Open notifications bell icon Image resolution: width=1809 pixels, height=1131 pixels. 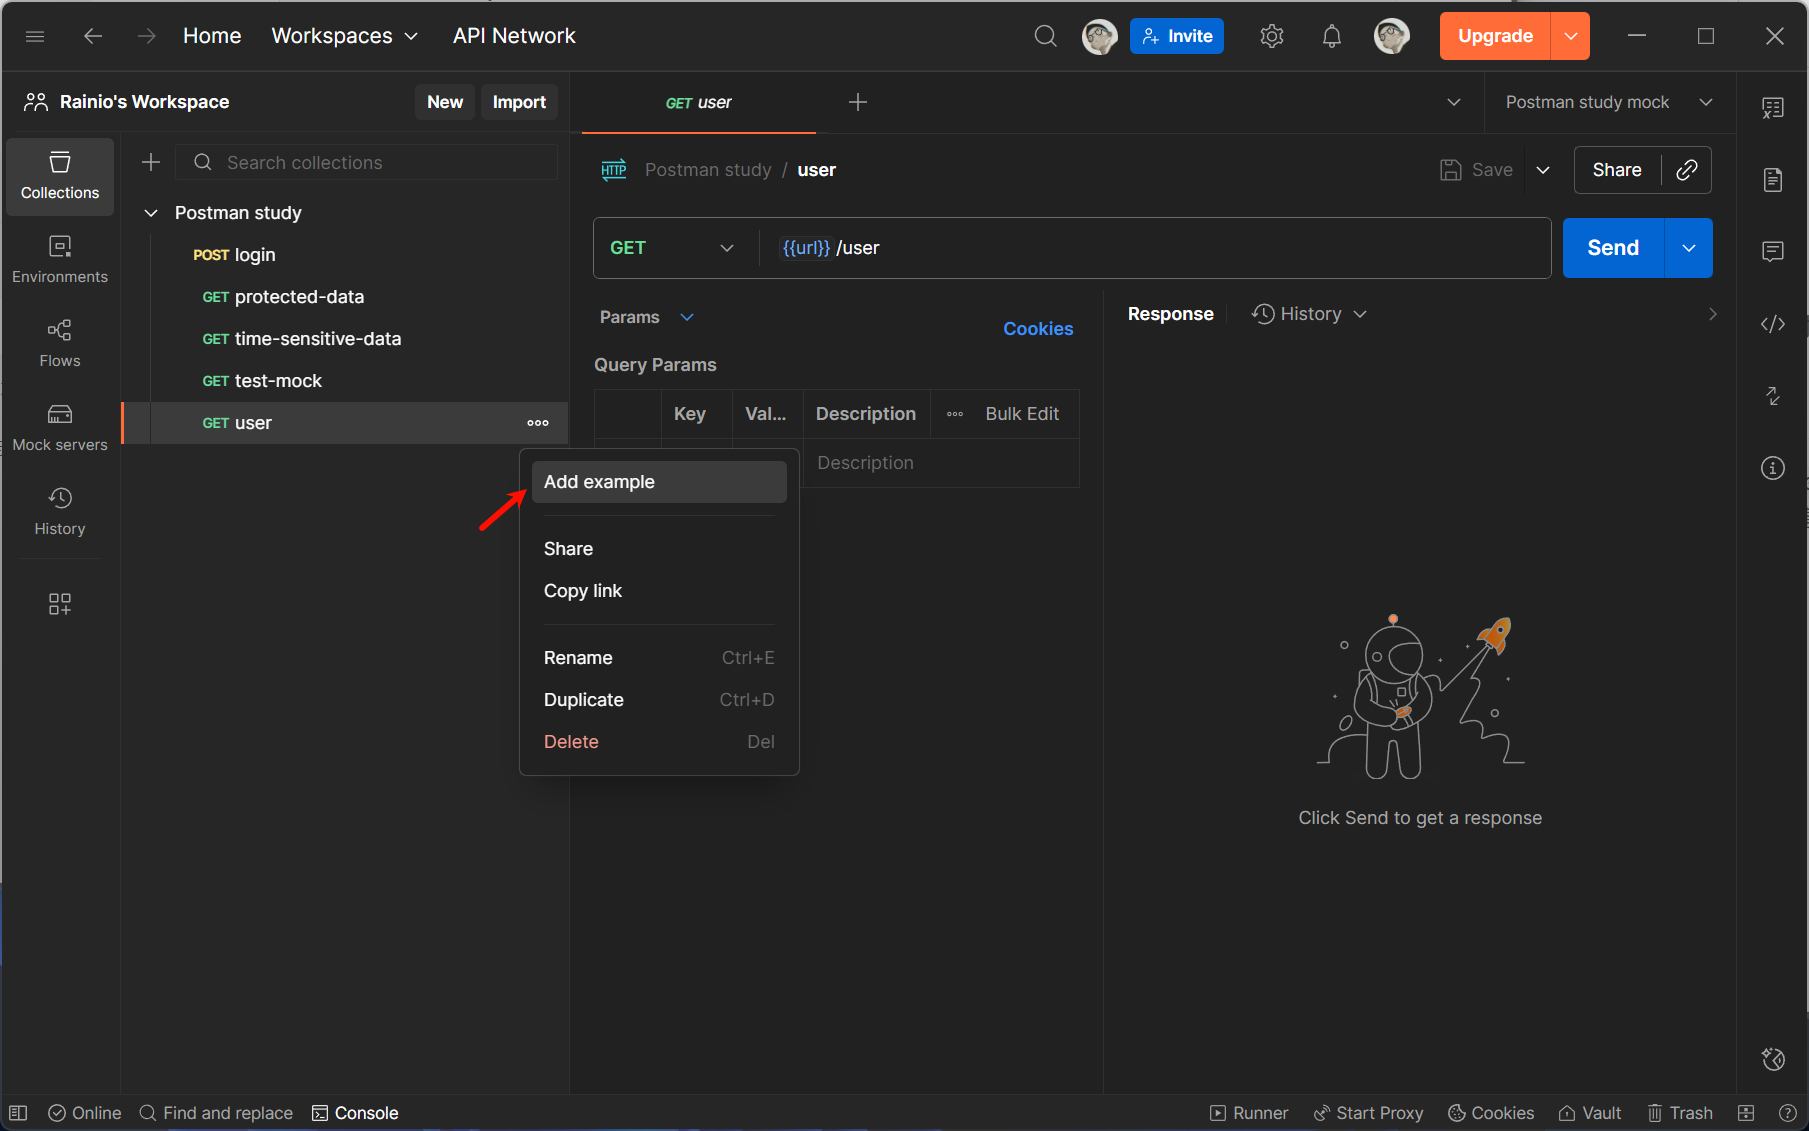point(1331,36)
